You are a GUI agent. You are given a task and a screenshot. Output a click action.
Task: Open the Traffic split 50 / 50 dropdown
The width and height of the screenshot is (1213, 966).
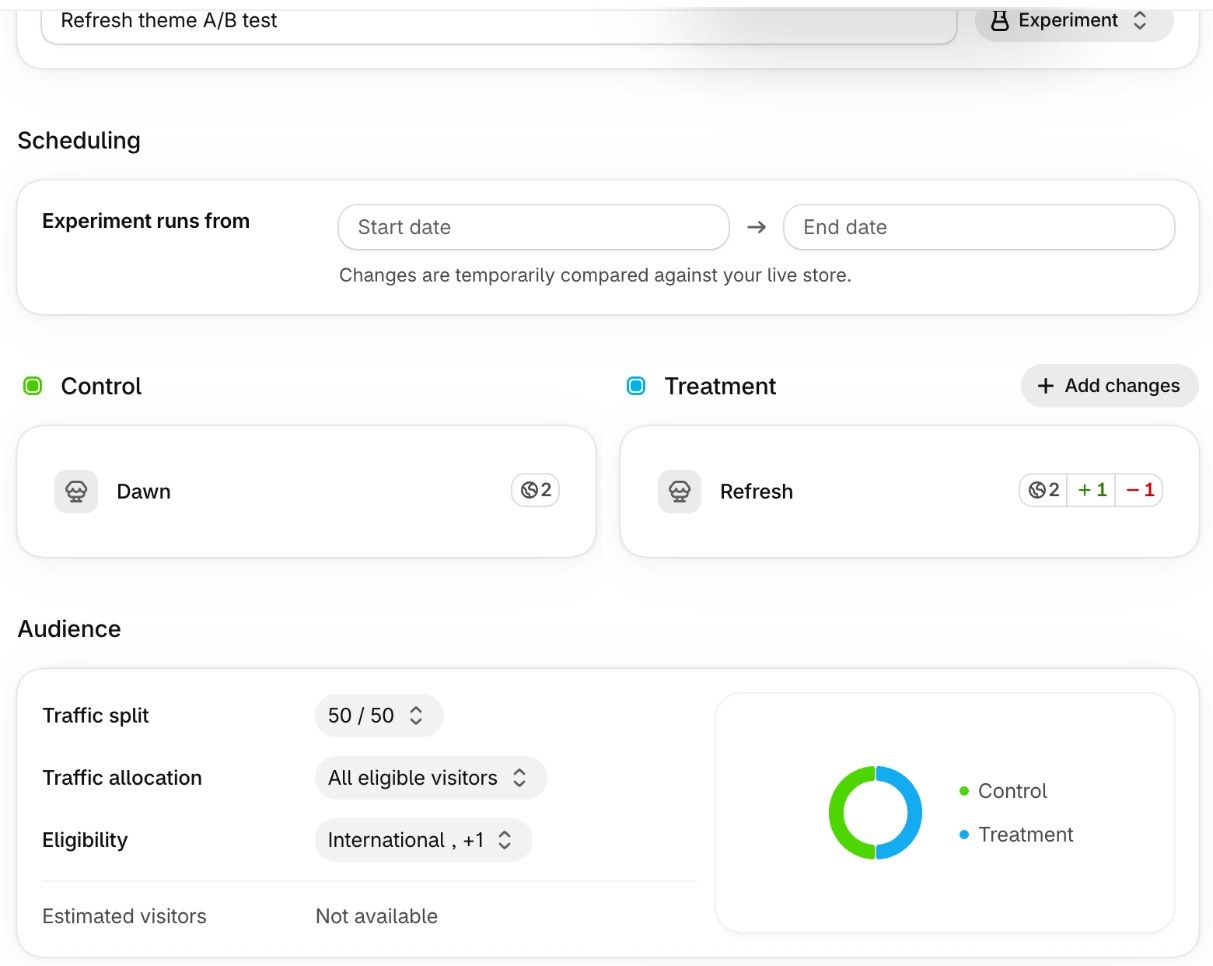coord(379,716)
